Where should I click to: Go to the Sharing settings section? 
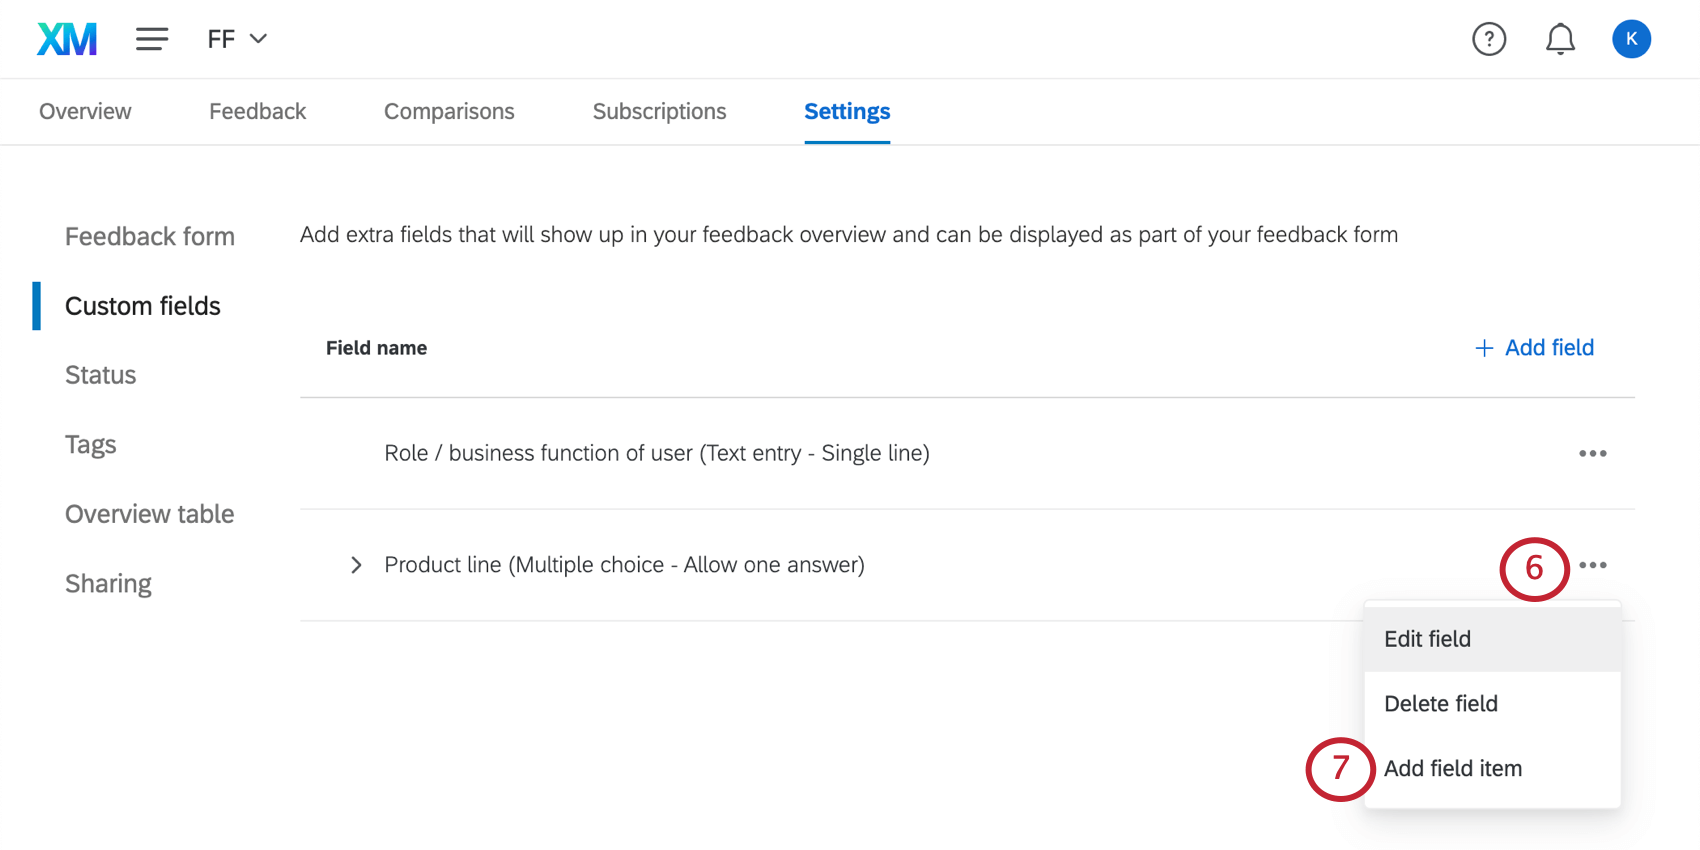point(108,583)
